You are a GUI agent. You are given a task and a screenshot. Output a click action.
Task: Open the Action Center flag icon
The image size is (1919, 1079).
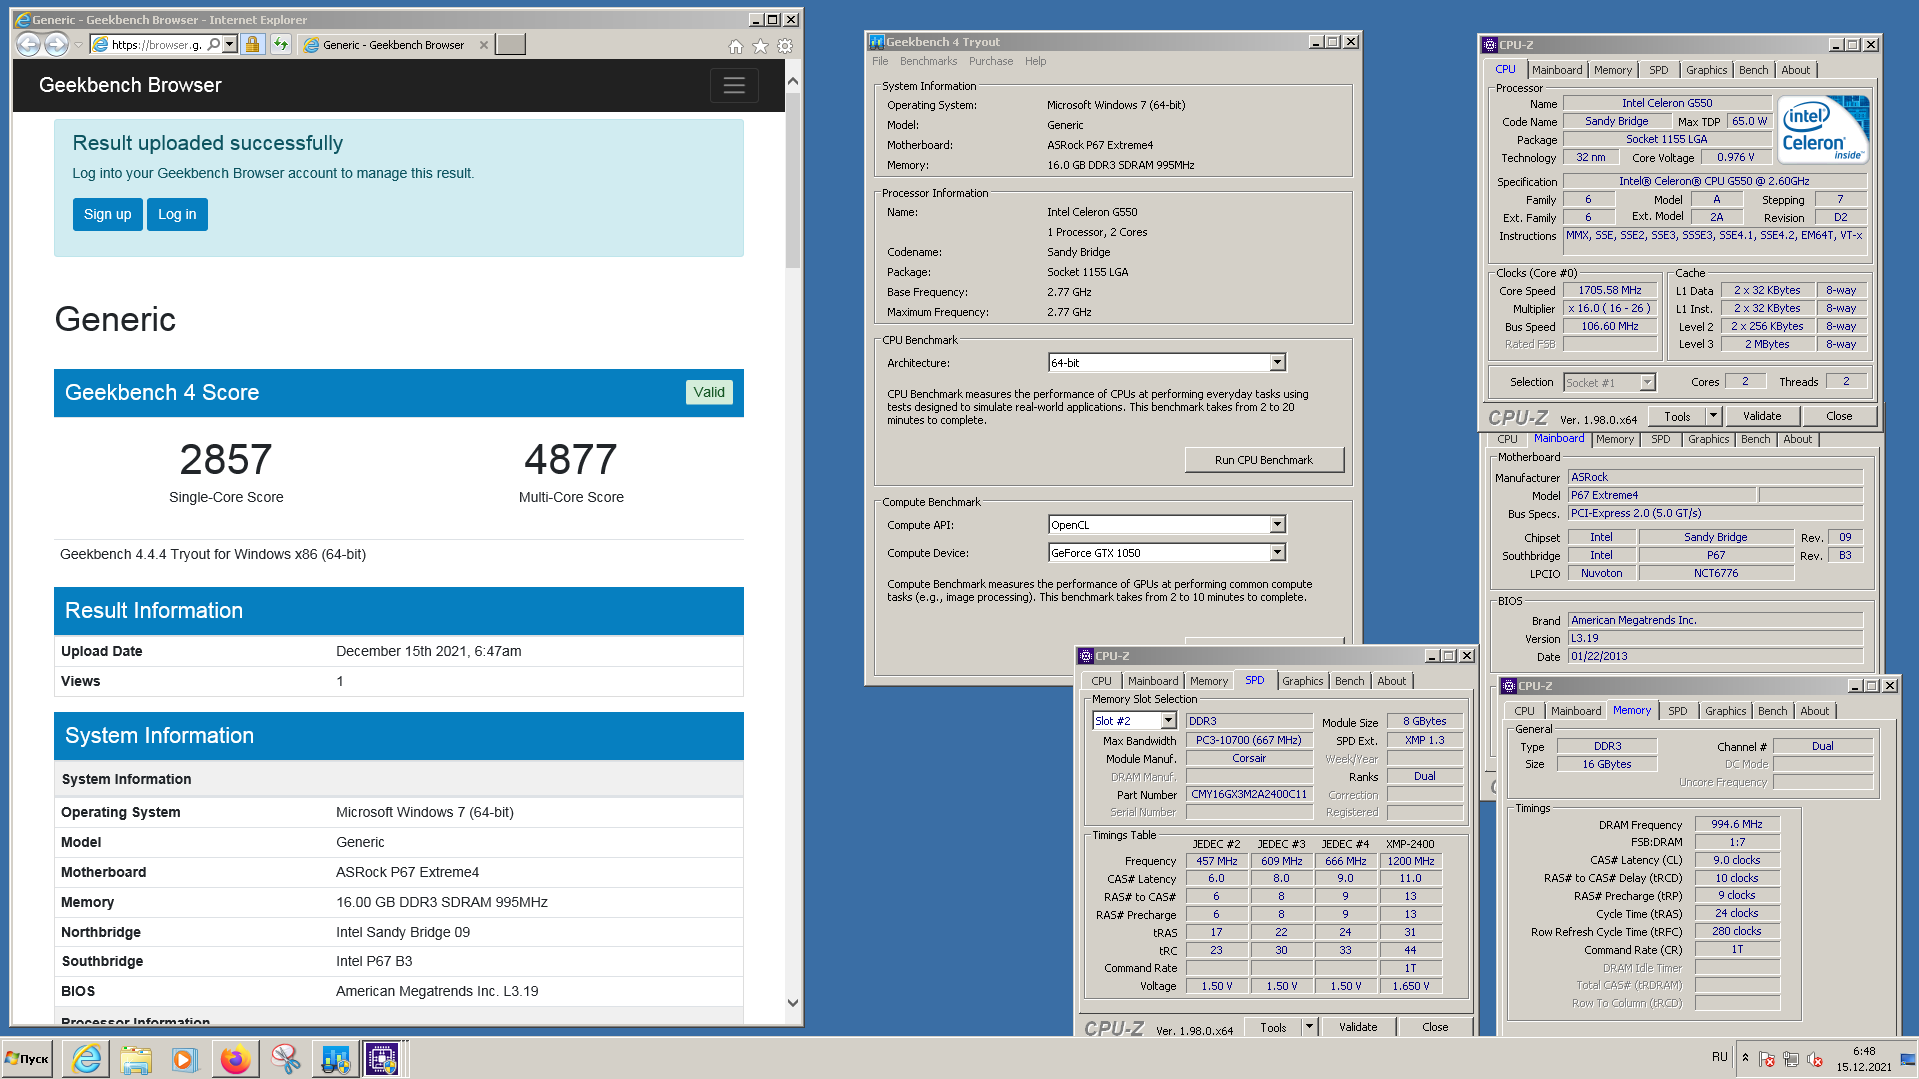coord(1767,1059)
